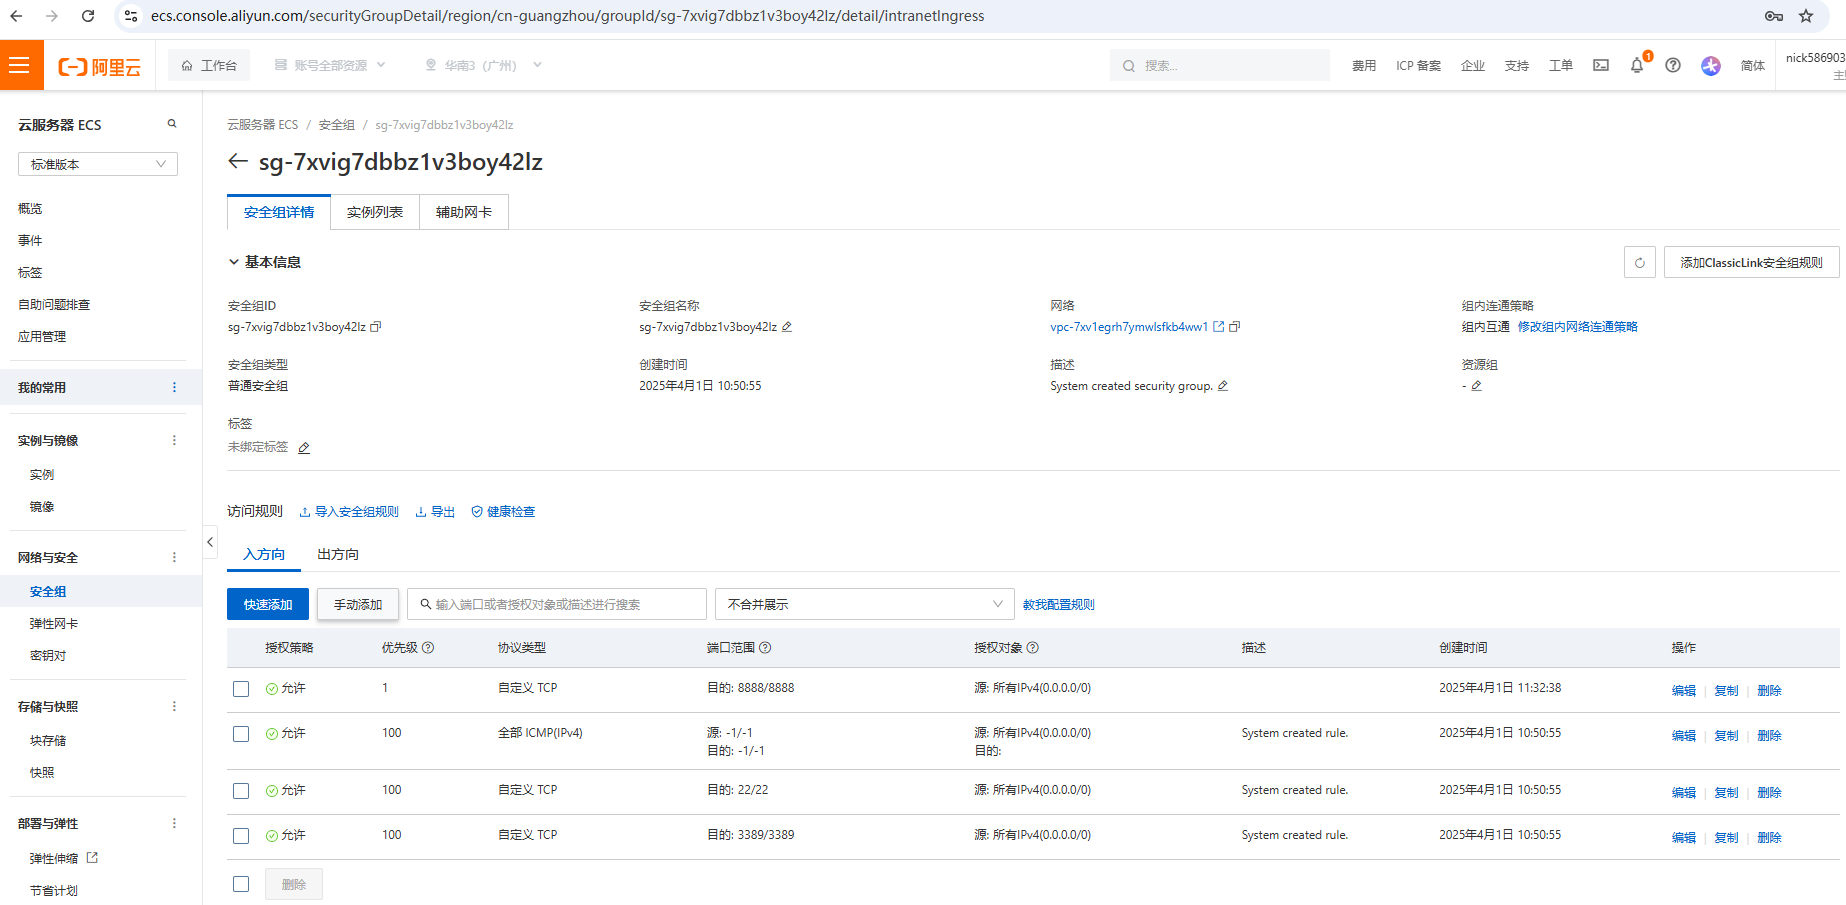The height and width of the screenshot is (905, 1846).
Task: Open the hamburger menu in top-left
Action: tap(19, 66)
